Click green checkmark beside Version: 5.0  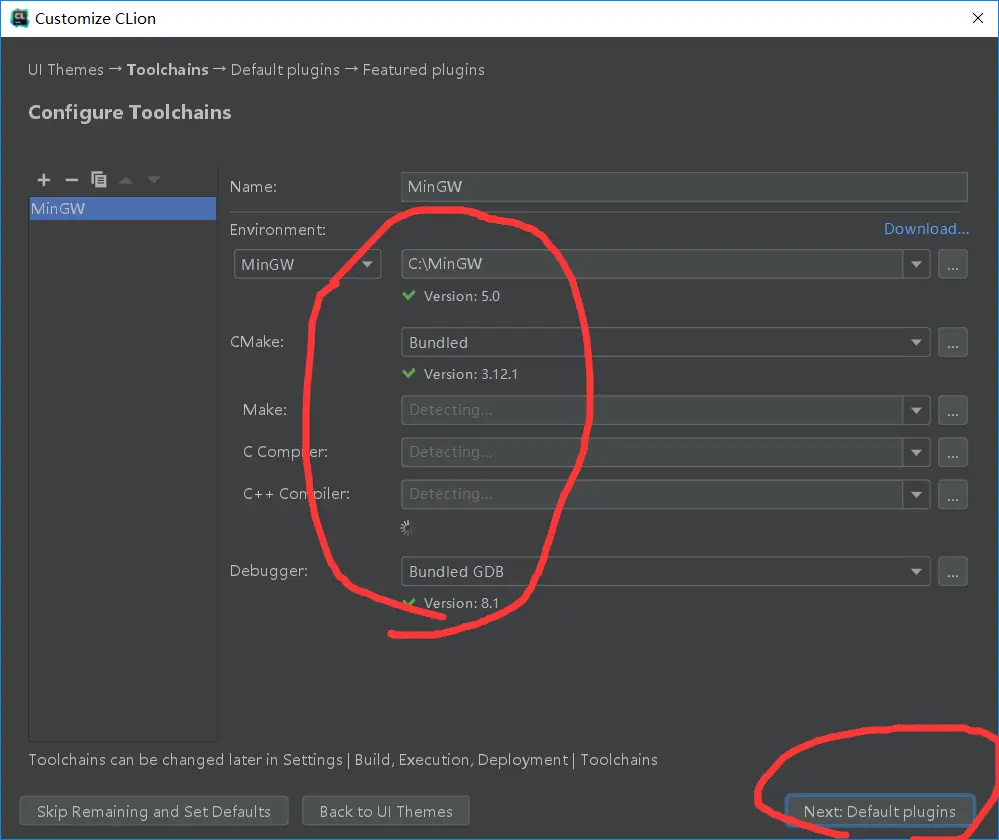409,295
